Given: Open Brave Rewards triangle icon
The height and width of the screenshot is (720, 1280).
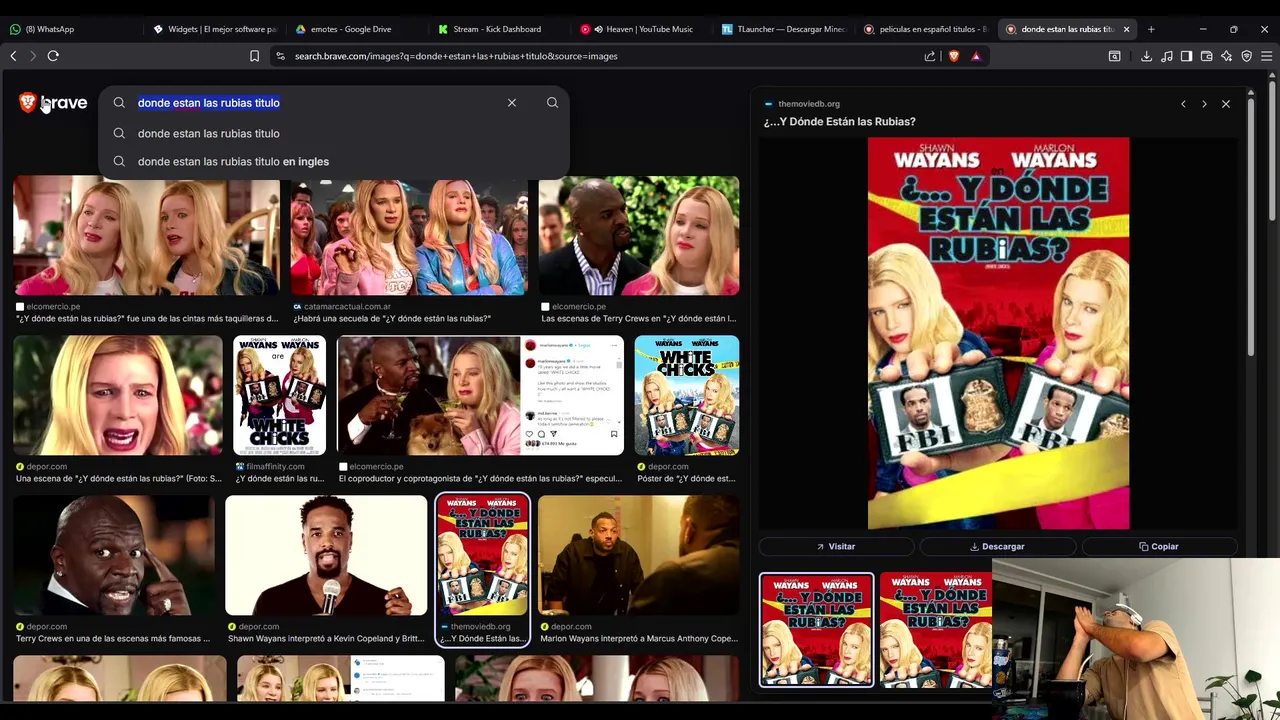Looking at the screenshot, I should [x=976, y=56].
